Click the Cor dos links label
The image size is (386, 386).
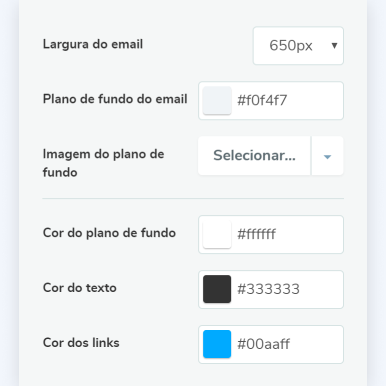coord(81,343)
